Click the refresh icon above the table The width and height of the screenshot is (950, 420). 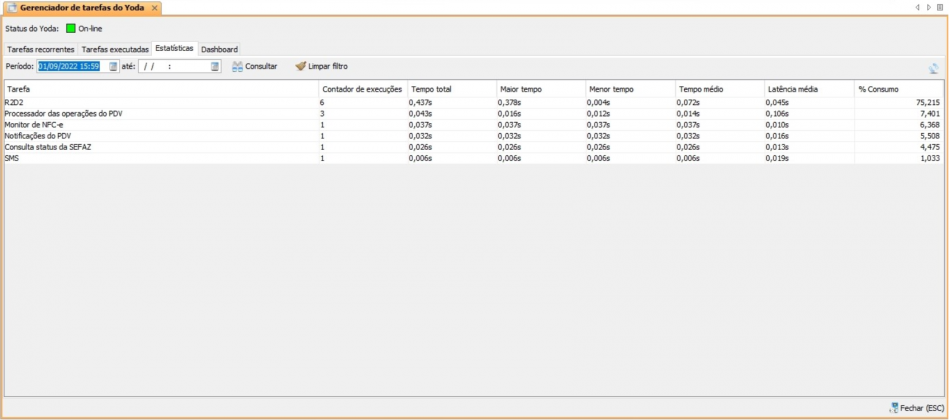tap(933, 68)
